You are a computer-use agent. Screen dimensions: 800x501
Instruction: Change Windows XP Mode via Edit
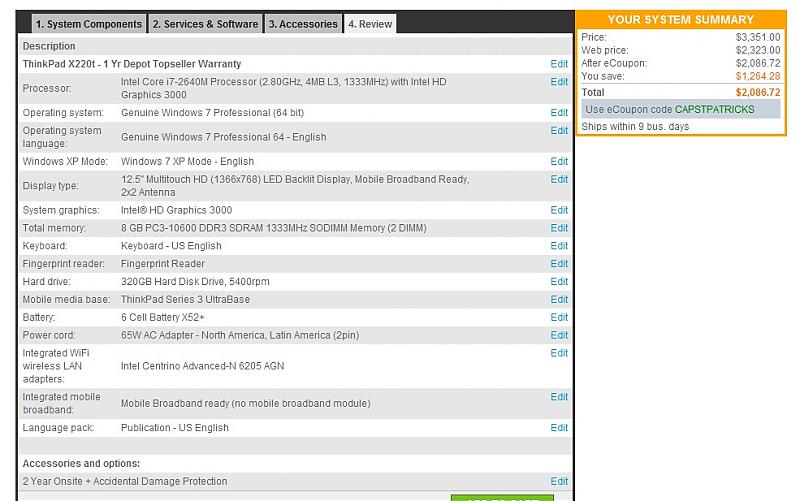[559, 161]
